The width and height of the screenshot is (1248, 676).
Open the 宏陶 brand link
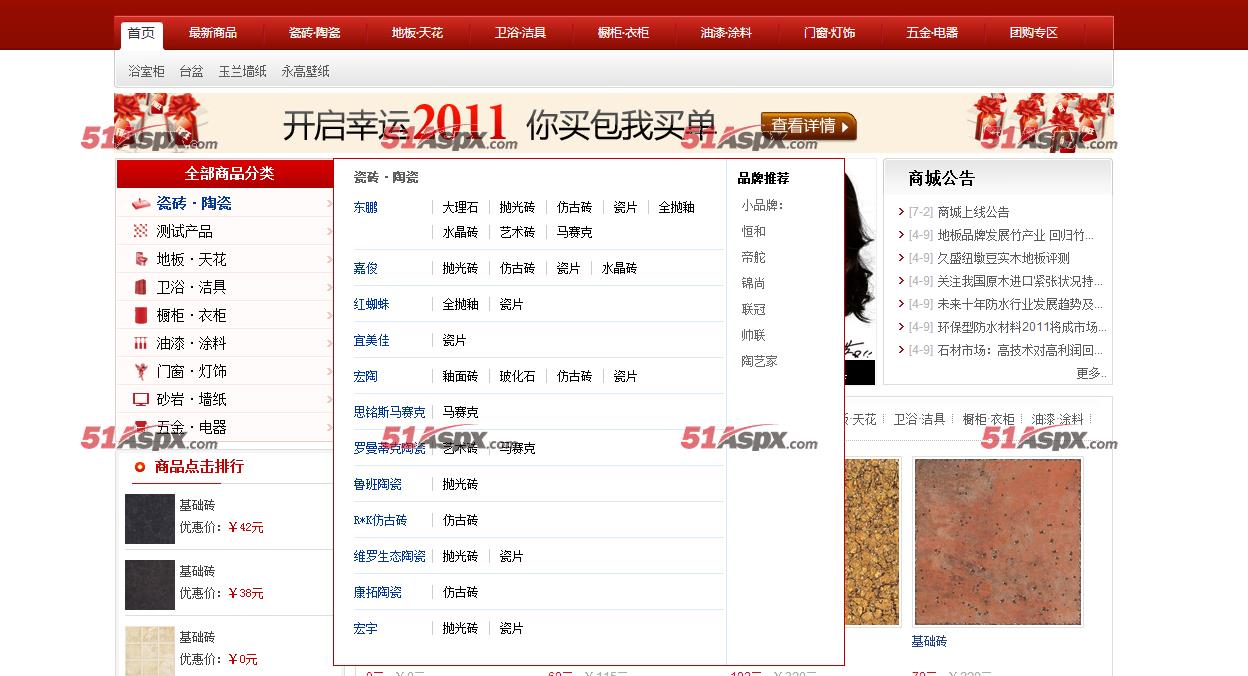[366, 376]
